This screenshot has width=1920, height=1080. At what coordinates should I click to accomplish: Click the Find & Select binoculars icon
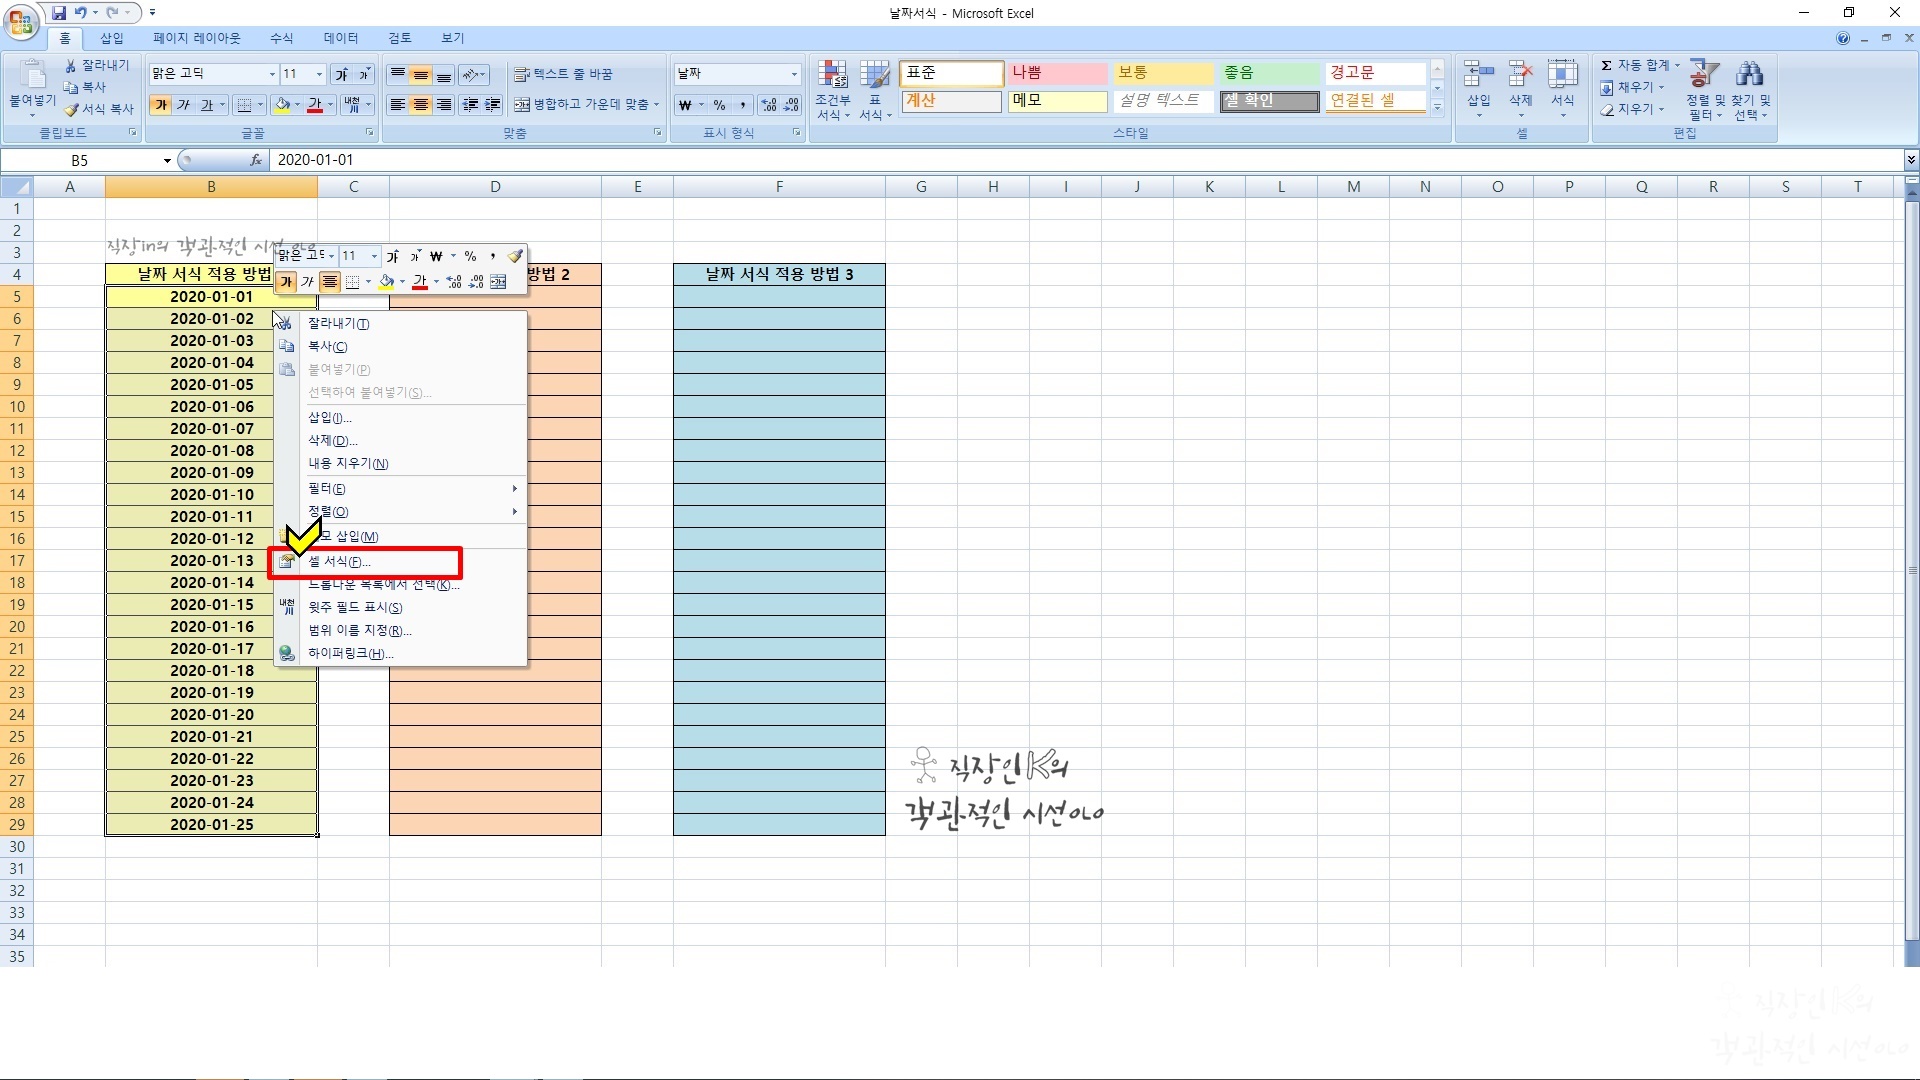point(1749,75)
